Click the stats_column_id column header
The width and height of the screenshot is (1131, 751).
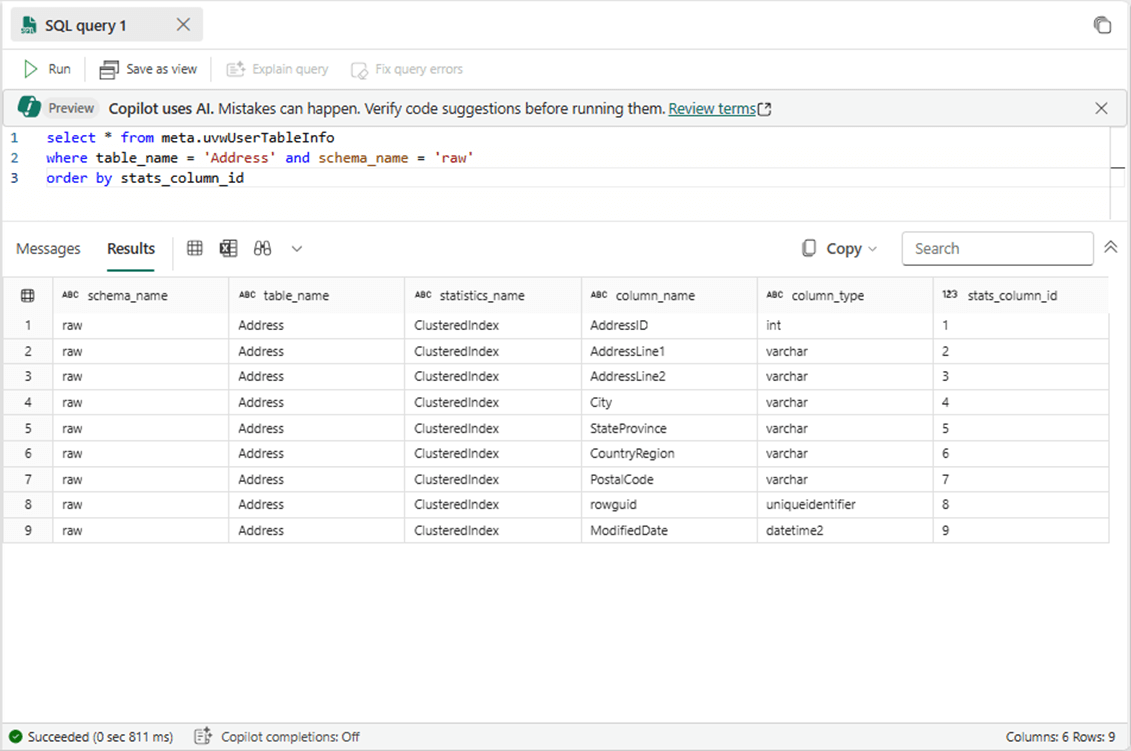(1011, 295)
